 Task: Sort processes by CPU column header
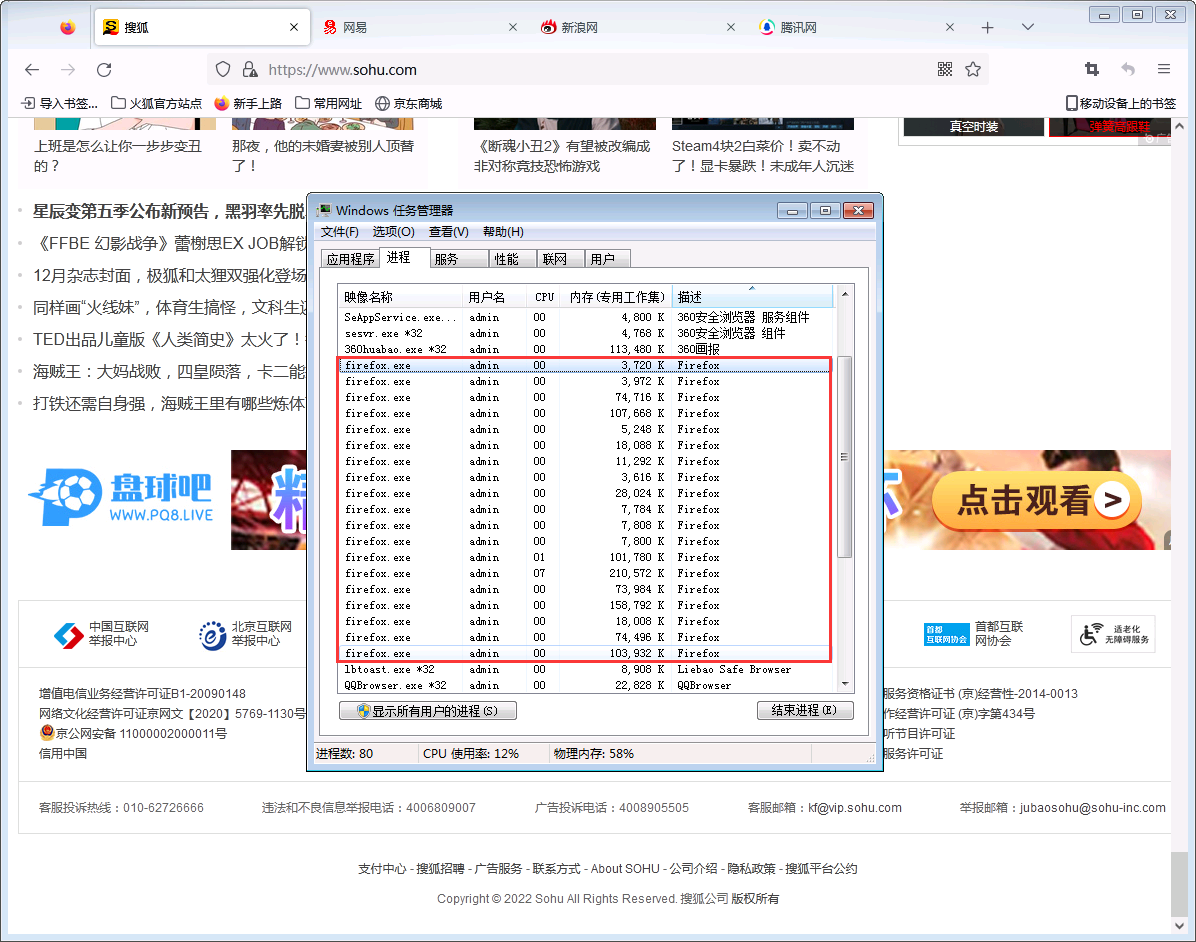[x=544, y=297]
